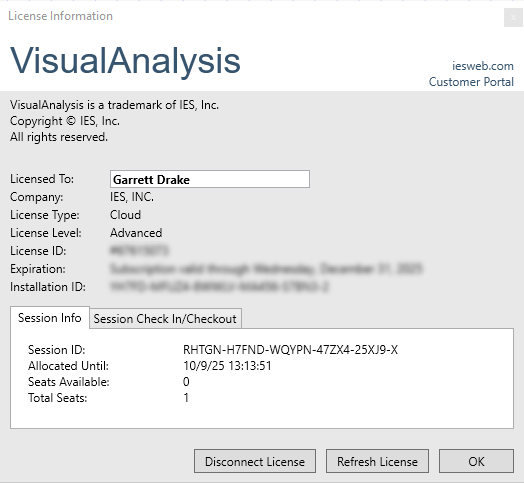524x483 pixels.
Task: Select the Allocated Until value 10/9/25 13:13:51
Action: [227, 366]
